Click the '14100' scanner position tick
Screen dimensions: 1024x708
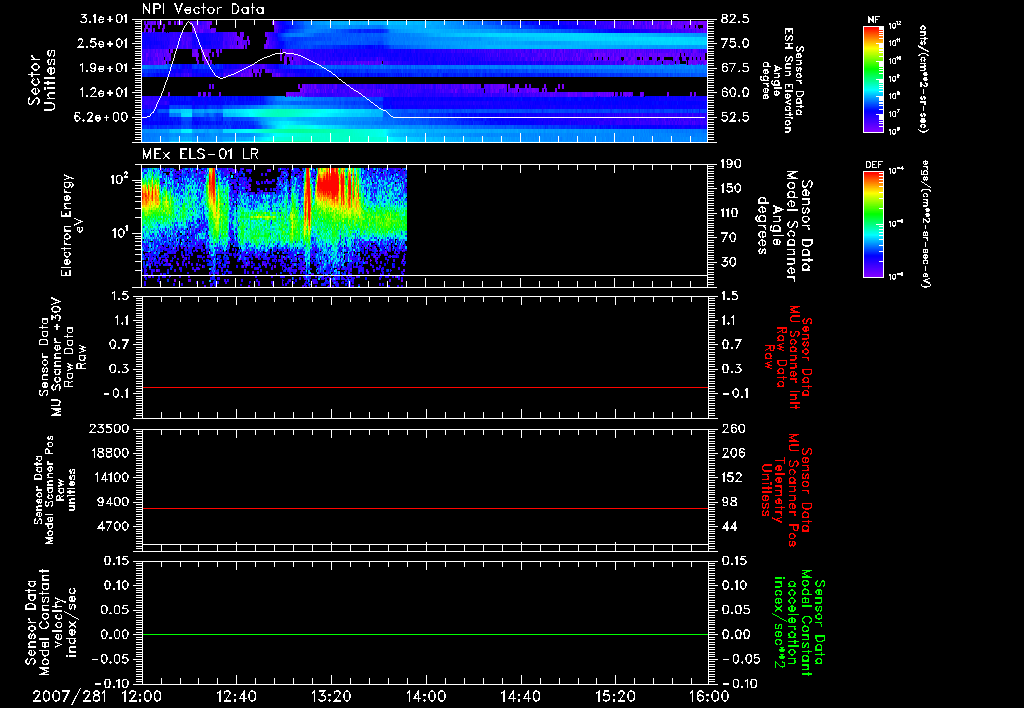tap(109, 477)
